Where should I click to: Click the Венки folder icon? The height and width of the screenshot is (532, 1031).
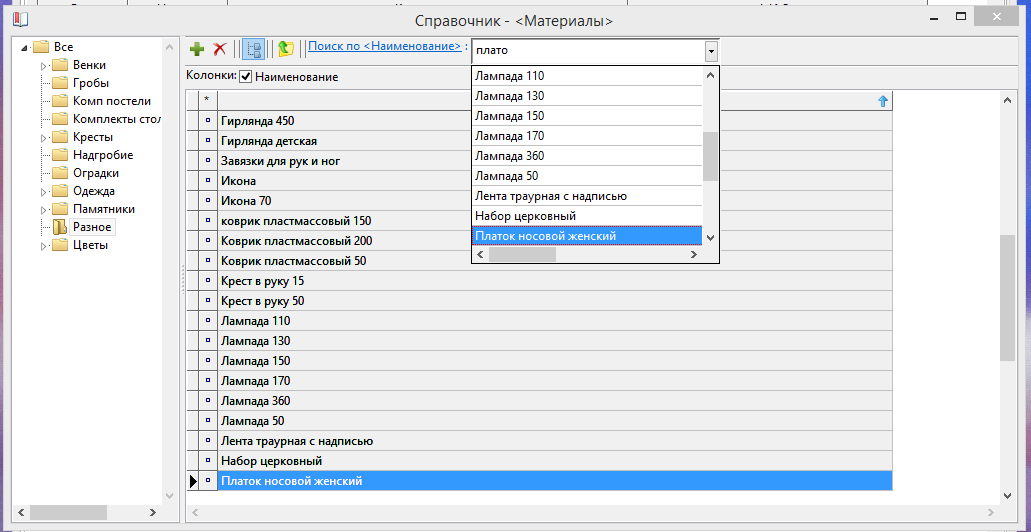[60, 65]
